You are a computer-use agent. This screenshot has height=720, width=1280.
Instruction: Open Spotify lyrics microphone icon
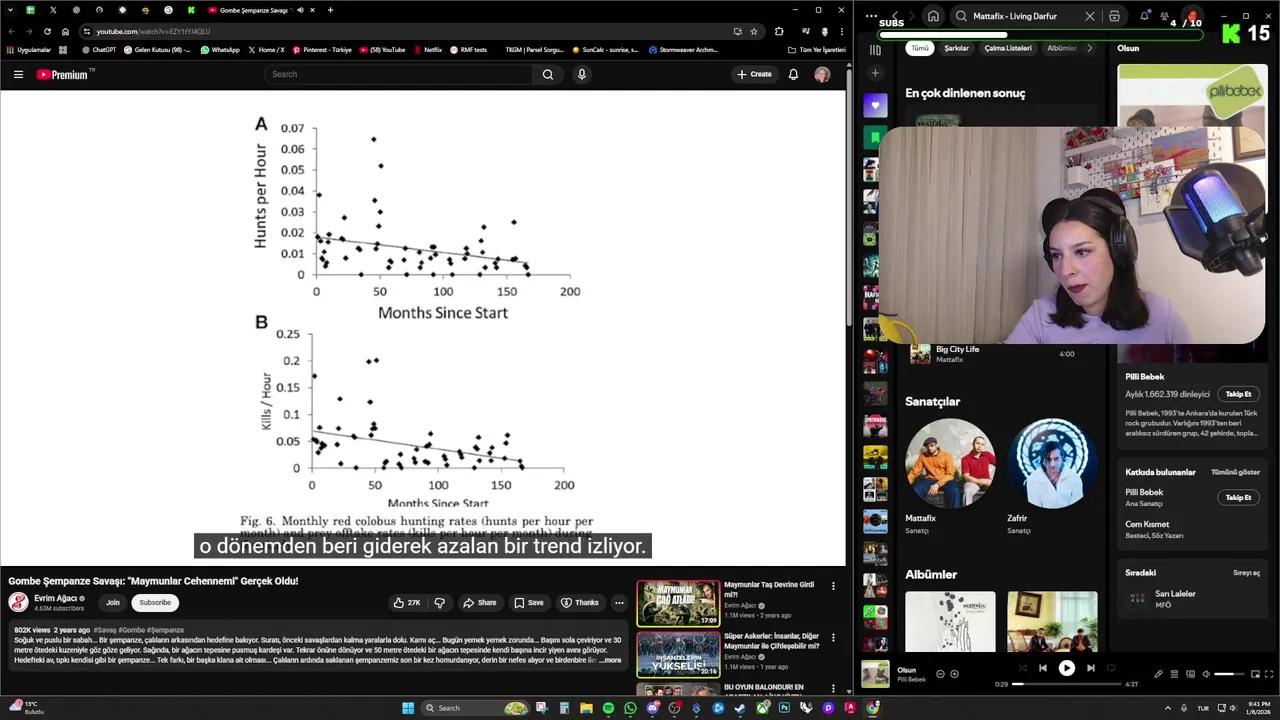pyautogui.click(x=1159, y=674)
